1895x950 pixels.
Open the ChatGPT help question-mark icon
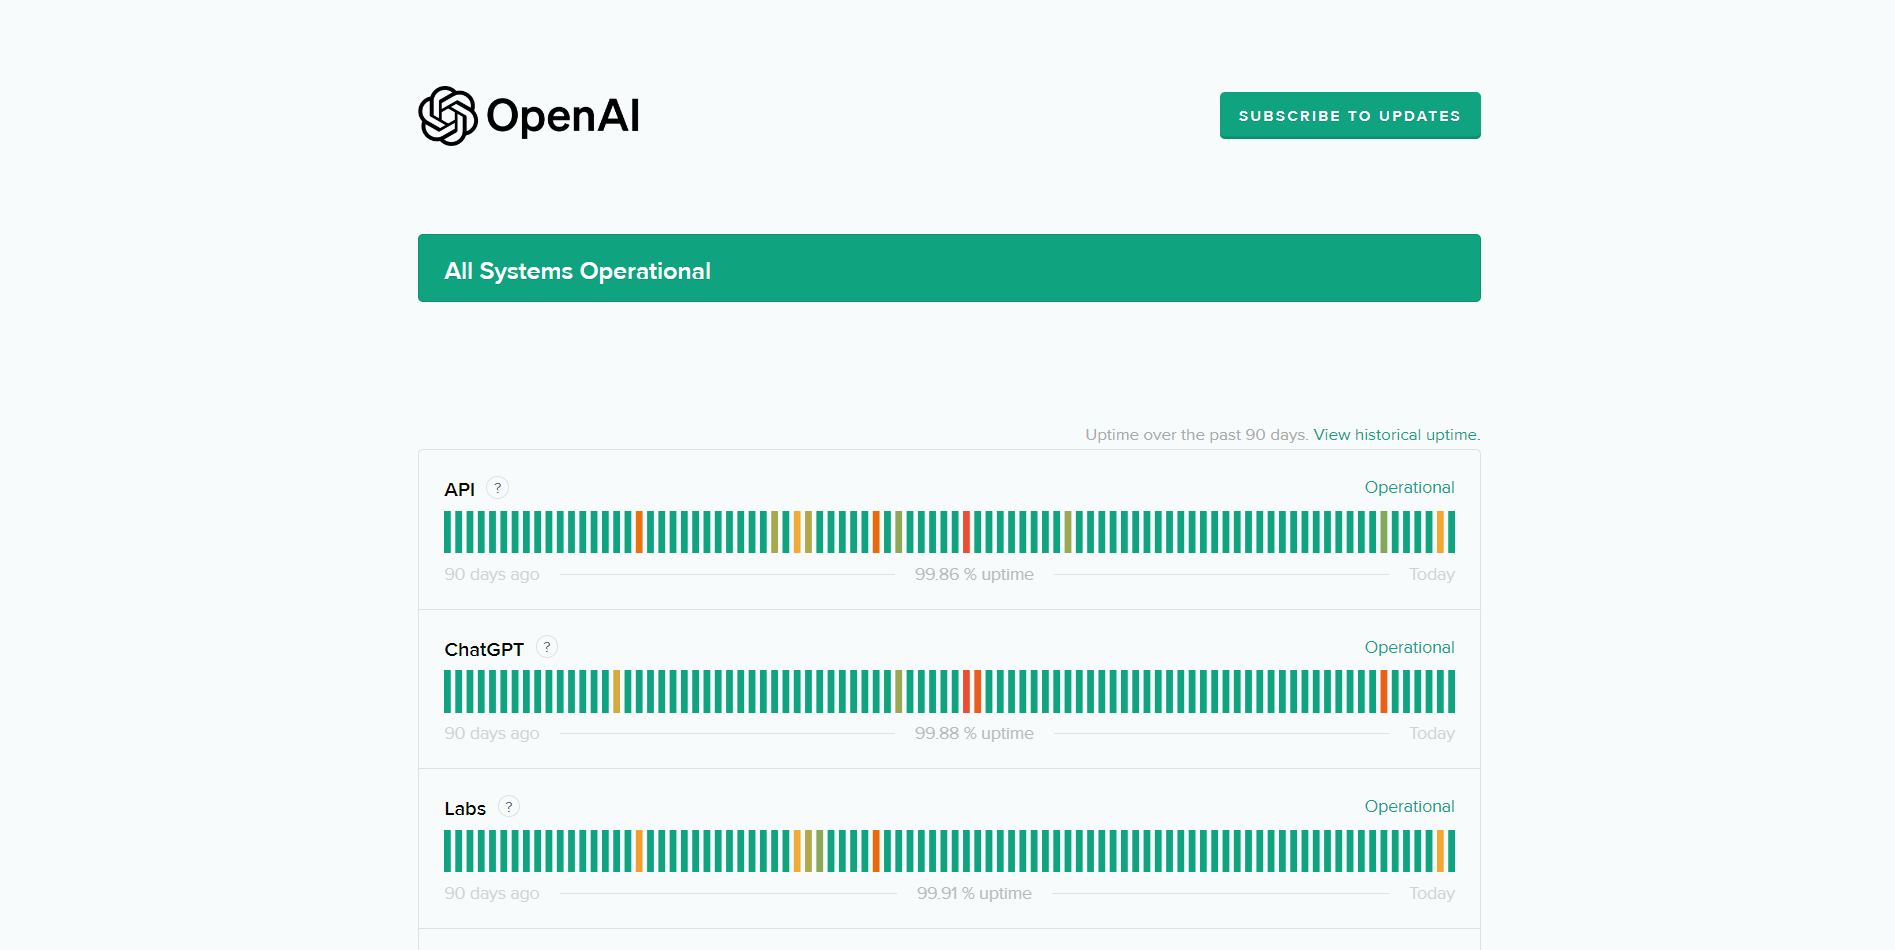[x=547, y=647]
